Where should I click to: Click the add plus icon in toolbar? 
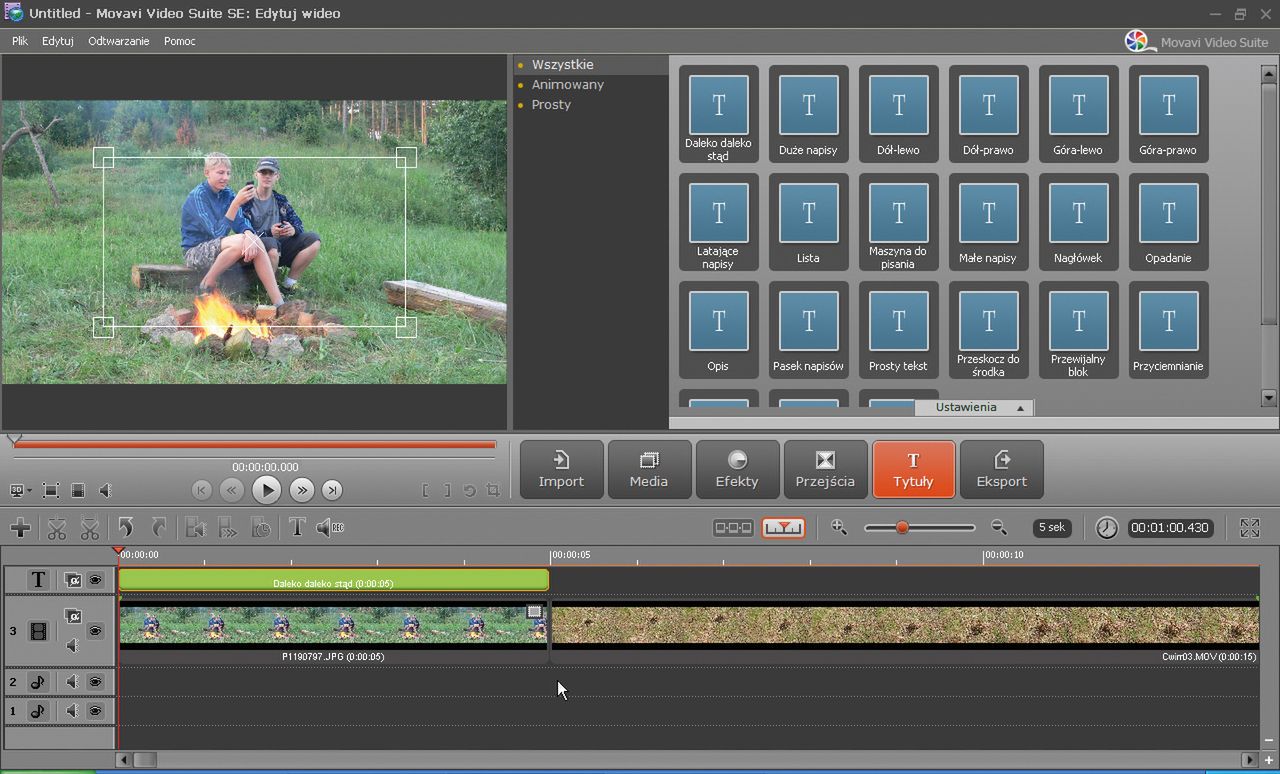pos(20,528)
